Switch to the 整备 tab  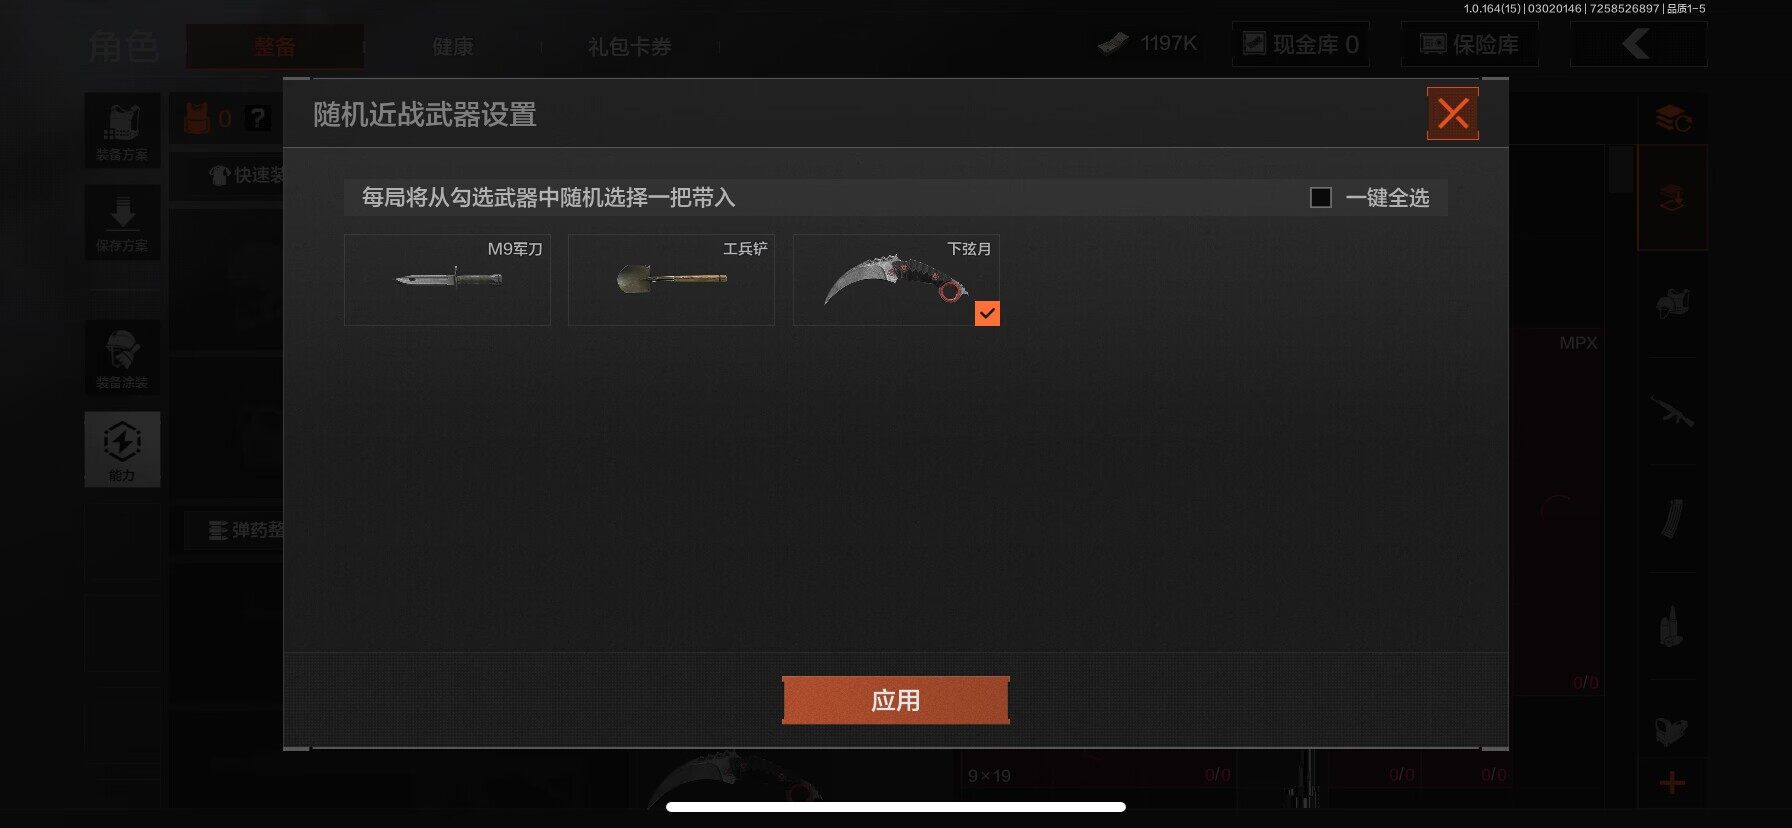click(274, 46)
